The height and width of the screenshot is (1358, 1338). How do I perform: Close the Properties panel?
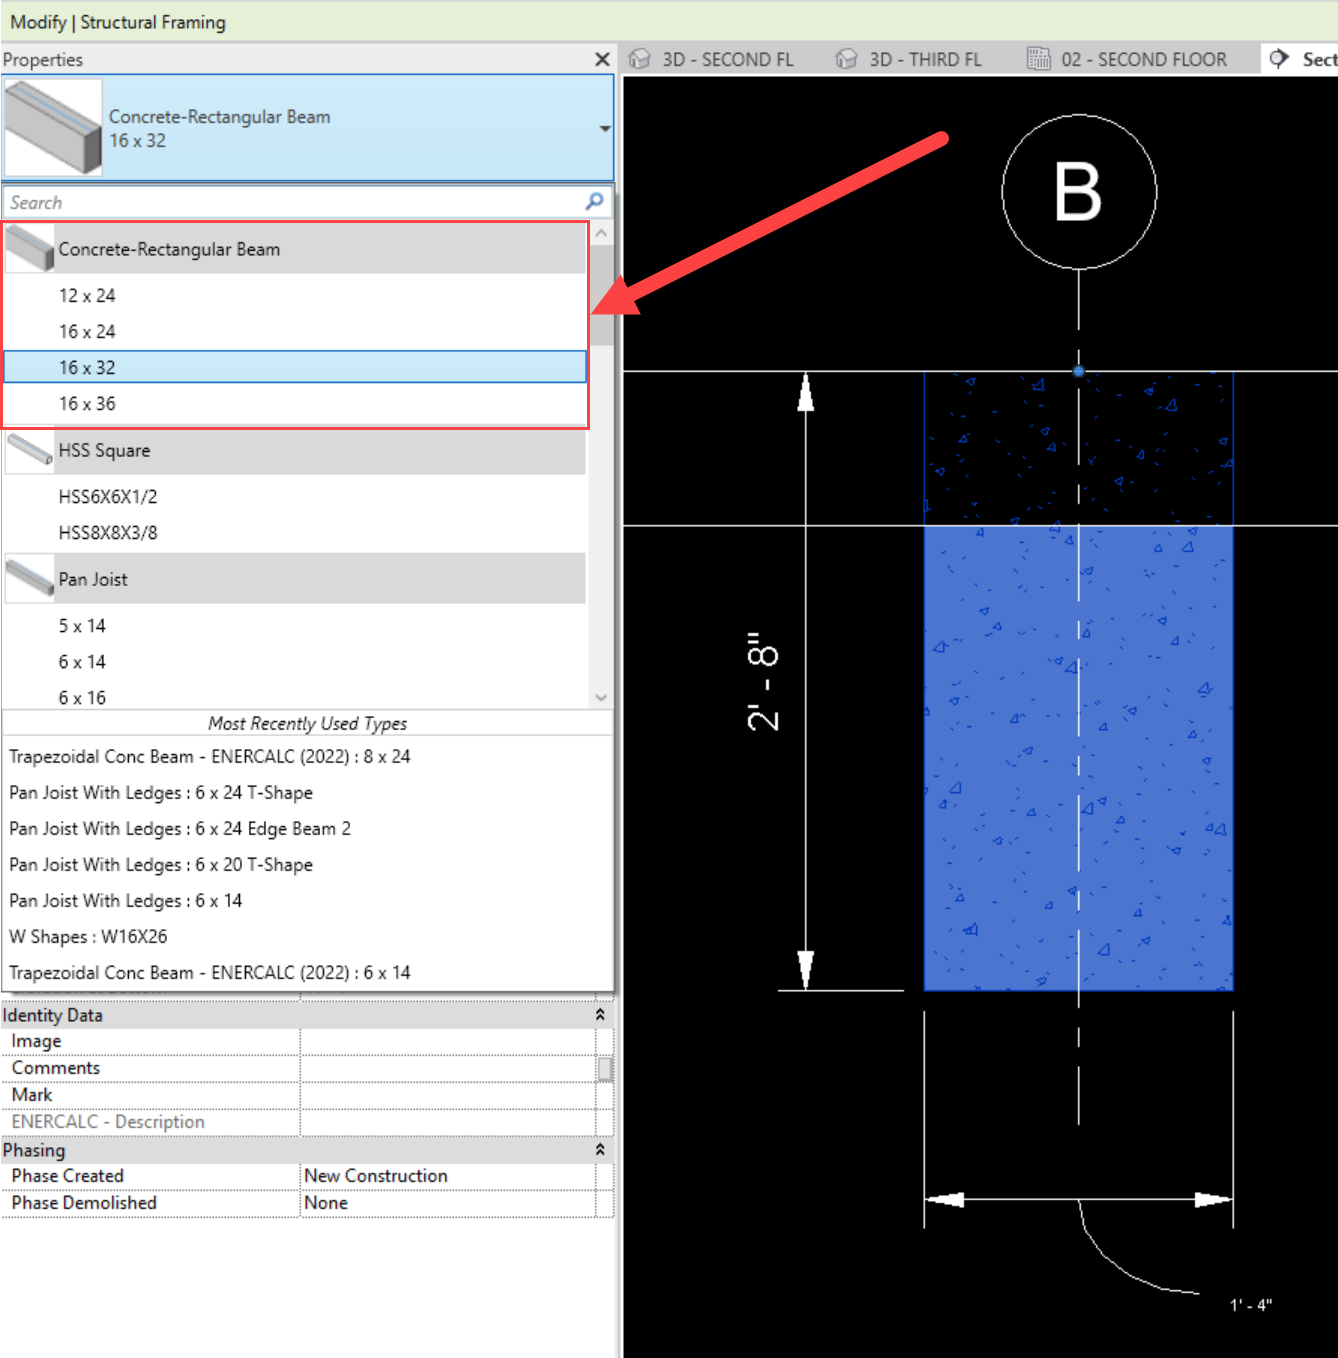tap(602, 60)
